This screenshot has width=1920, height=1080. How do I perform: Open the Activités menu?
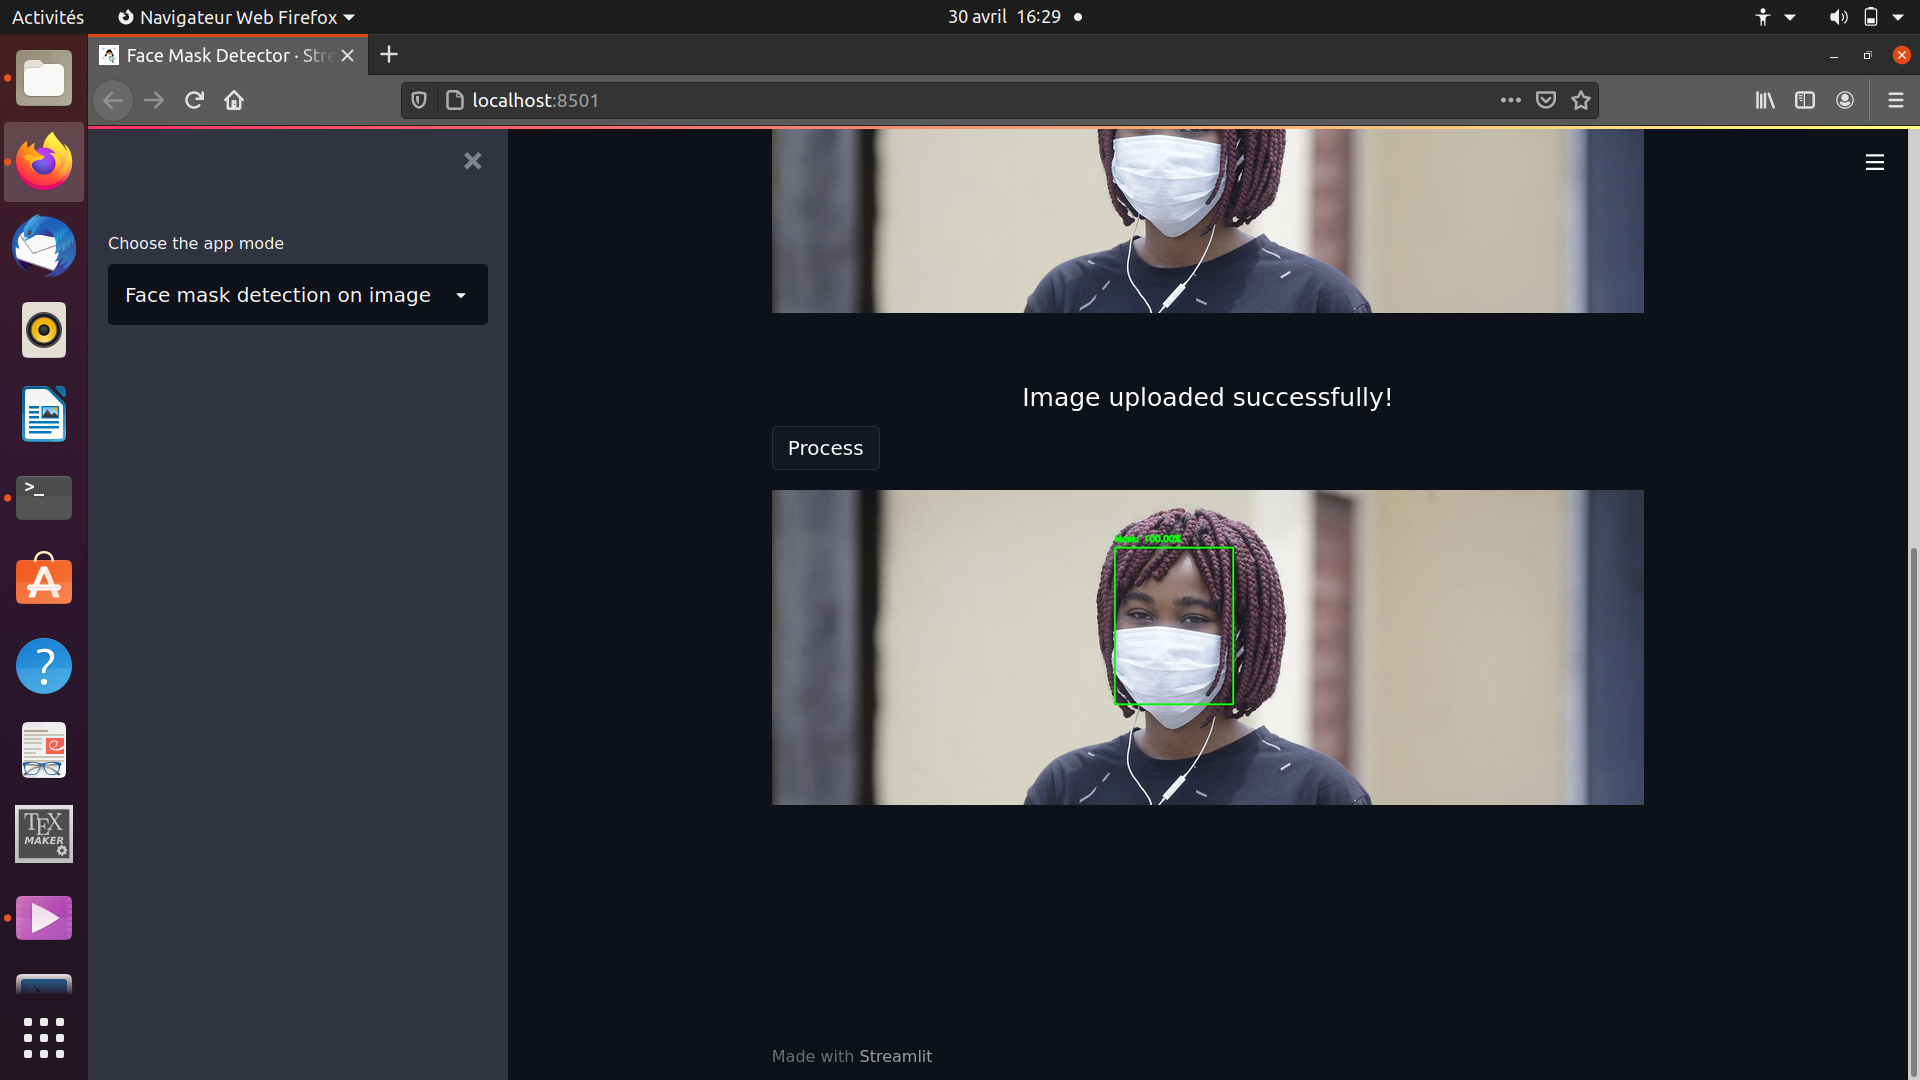(x=47, y=16)
